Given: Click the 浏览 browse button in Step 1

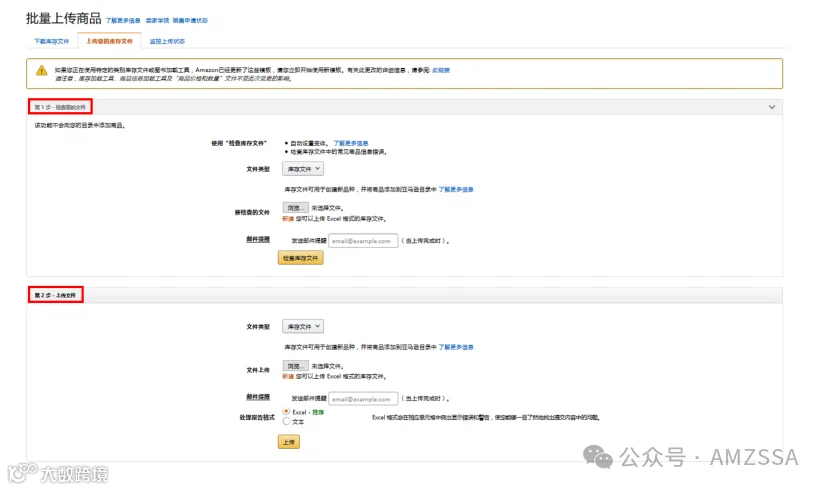Looking at the screenshot, I should pos(295,208).
